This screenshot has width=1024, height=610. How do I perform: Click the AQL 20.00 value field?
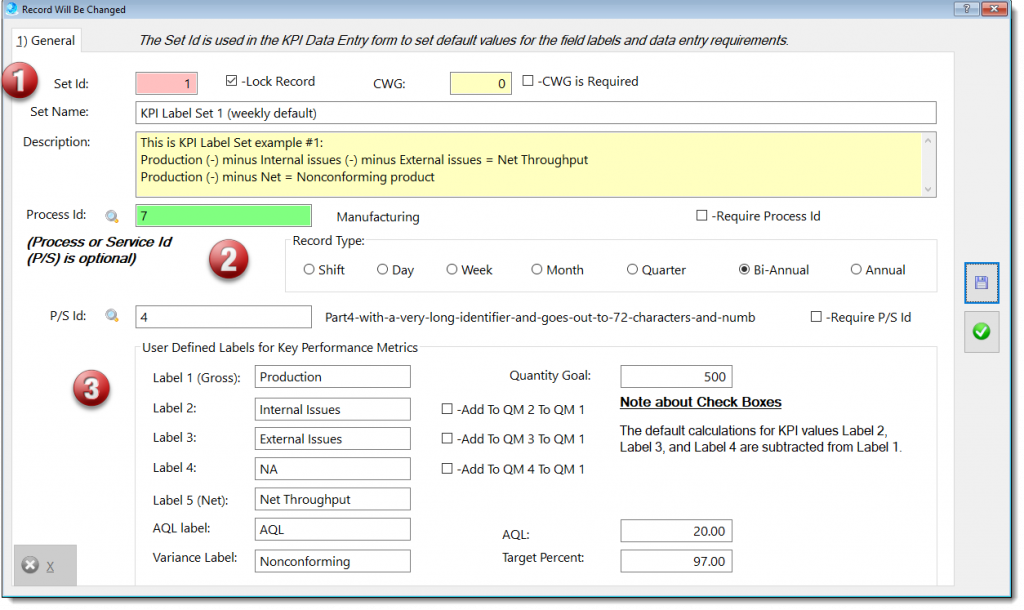pos(676,531)
